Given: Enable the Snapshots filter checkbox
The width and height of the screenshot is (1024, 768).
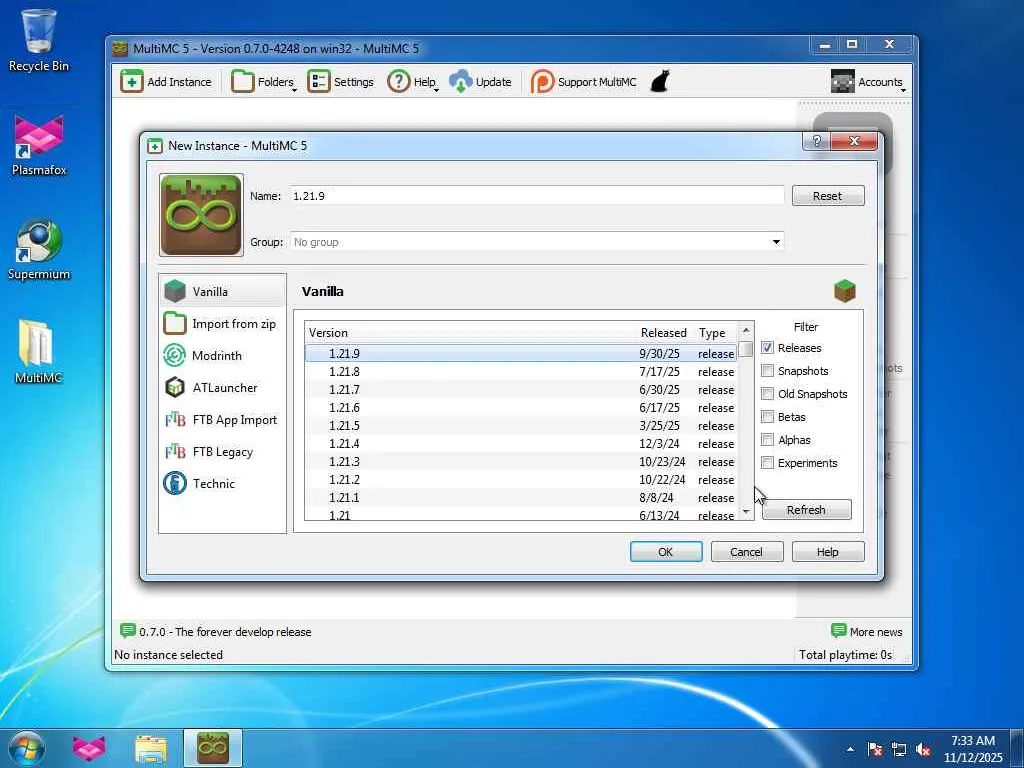Looking at the screenshot, I should point(767,371).
